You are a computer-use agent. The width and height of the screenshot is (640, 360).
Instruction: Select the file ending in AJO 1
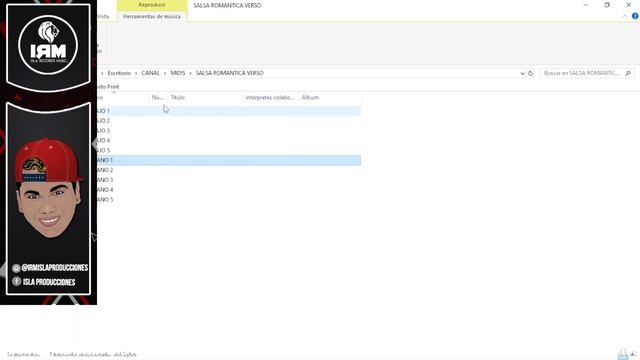pyautogui.click(x=229, y=111)
